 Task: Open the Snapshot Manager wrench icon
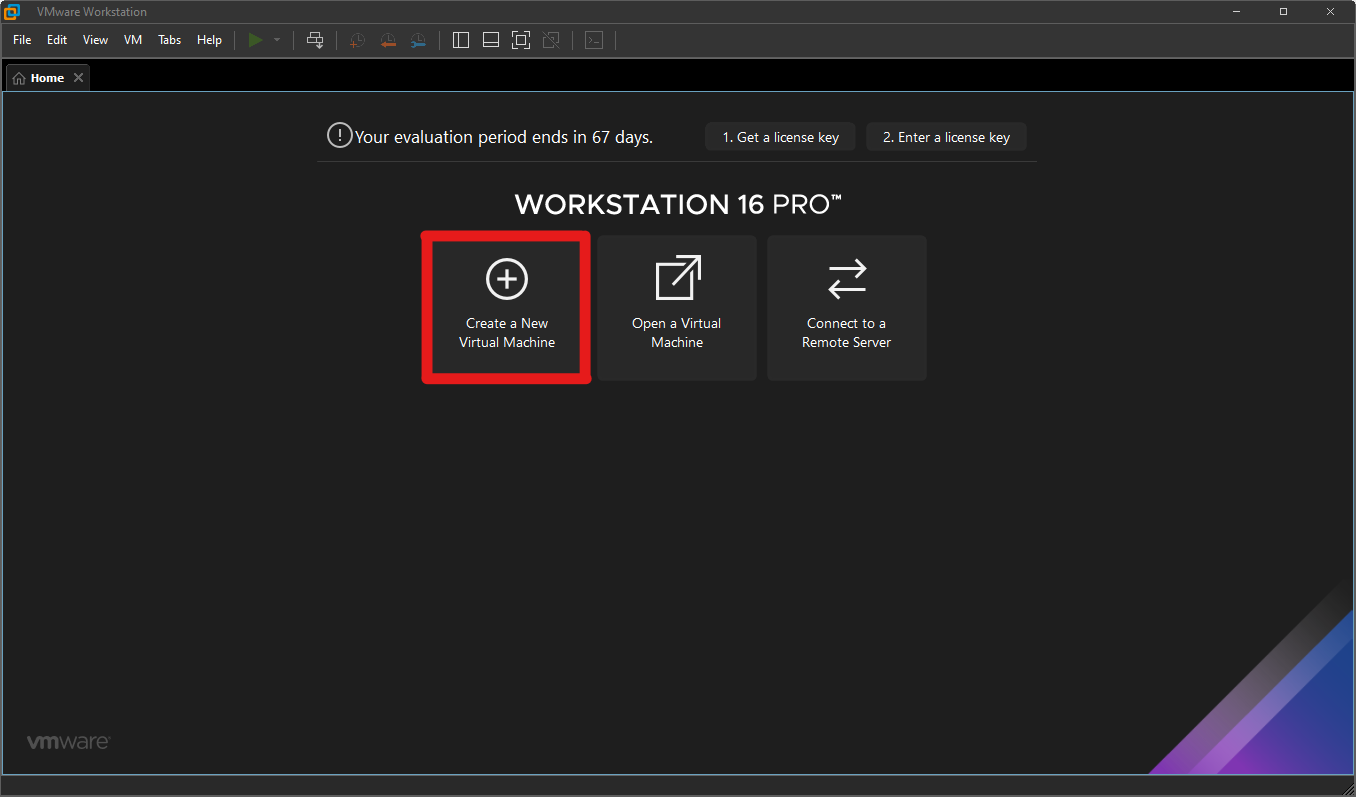418,40
